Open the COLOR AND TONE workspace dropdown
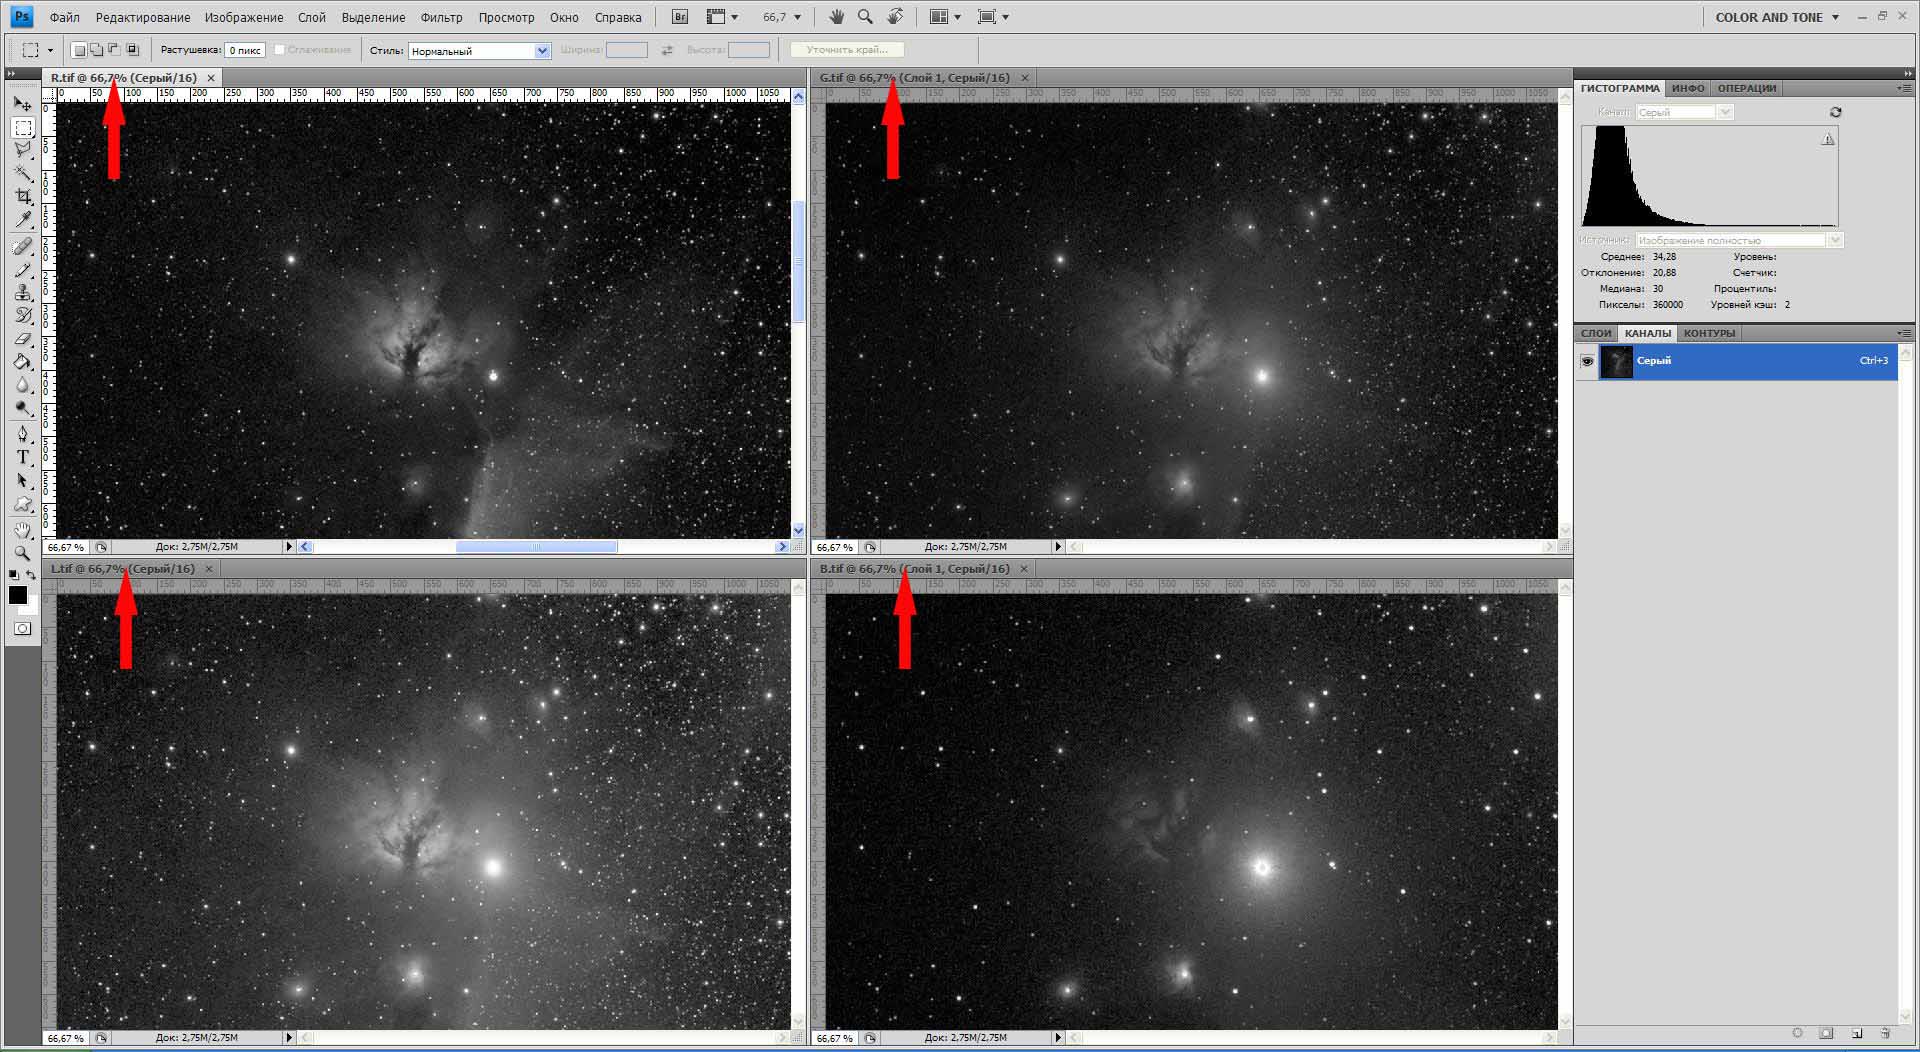 [1777, 17]
